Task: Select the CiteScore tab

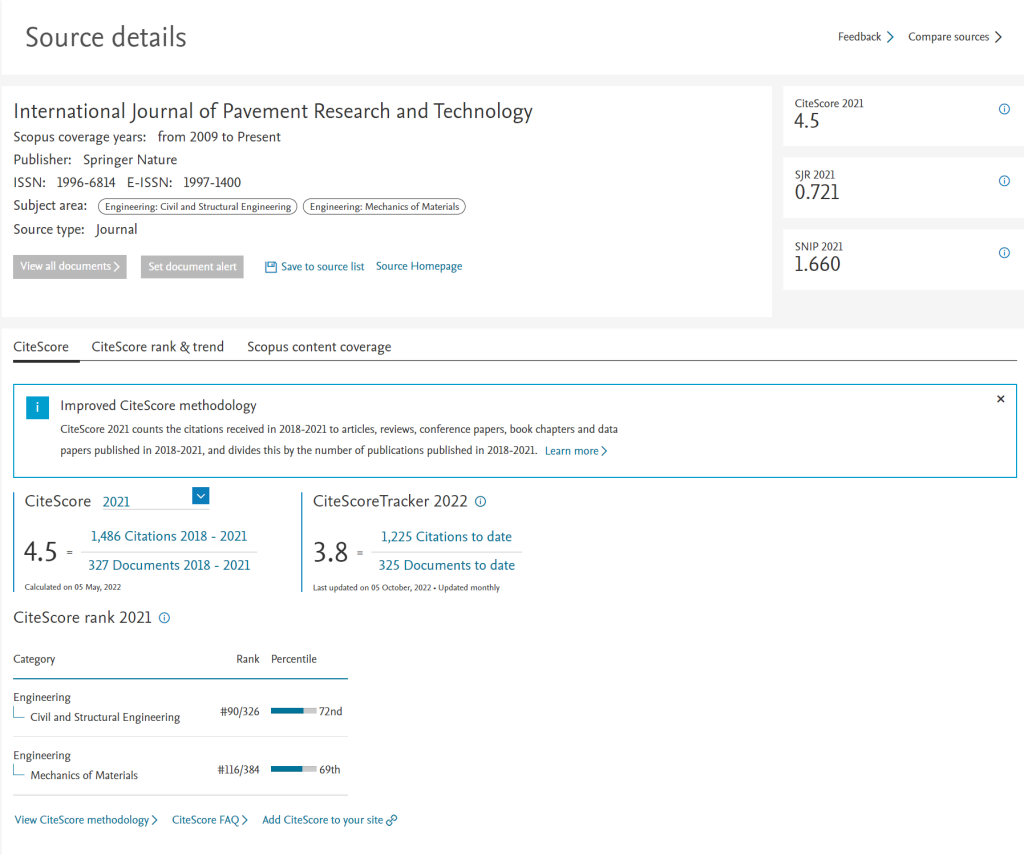Action: [x=41, y=347]
